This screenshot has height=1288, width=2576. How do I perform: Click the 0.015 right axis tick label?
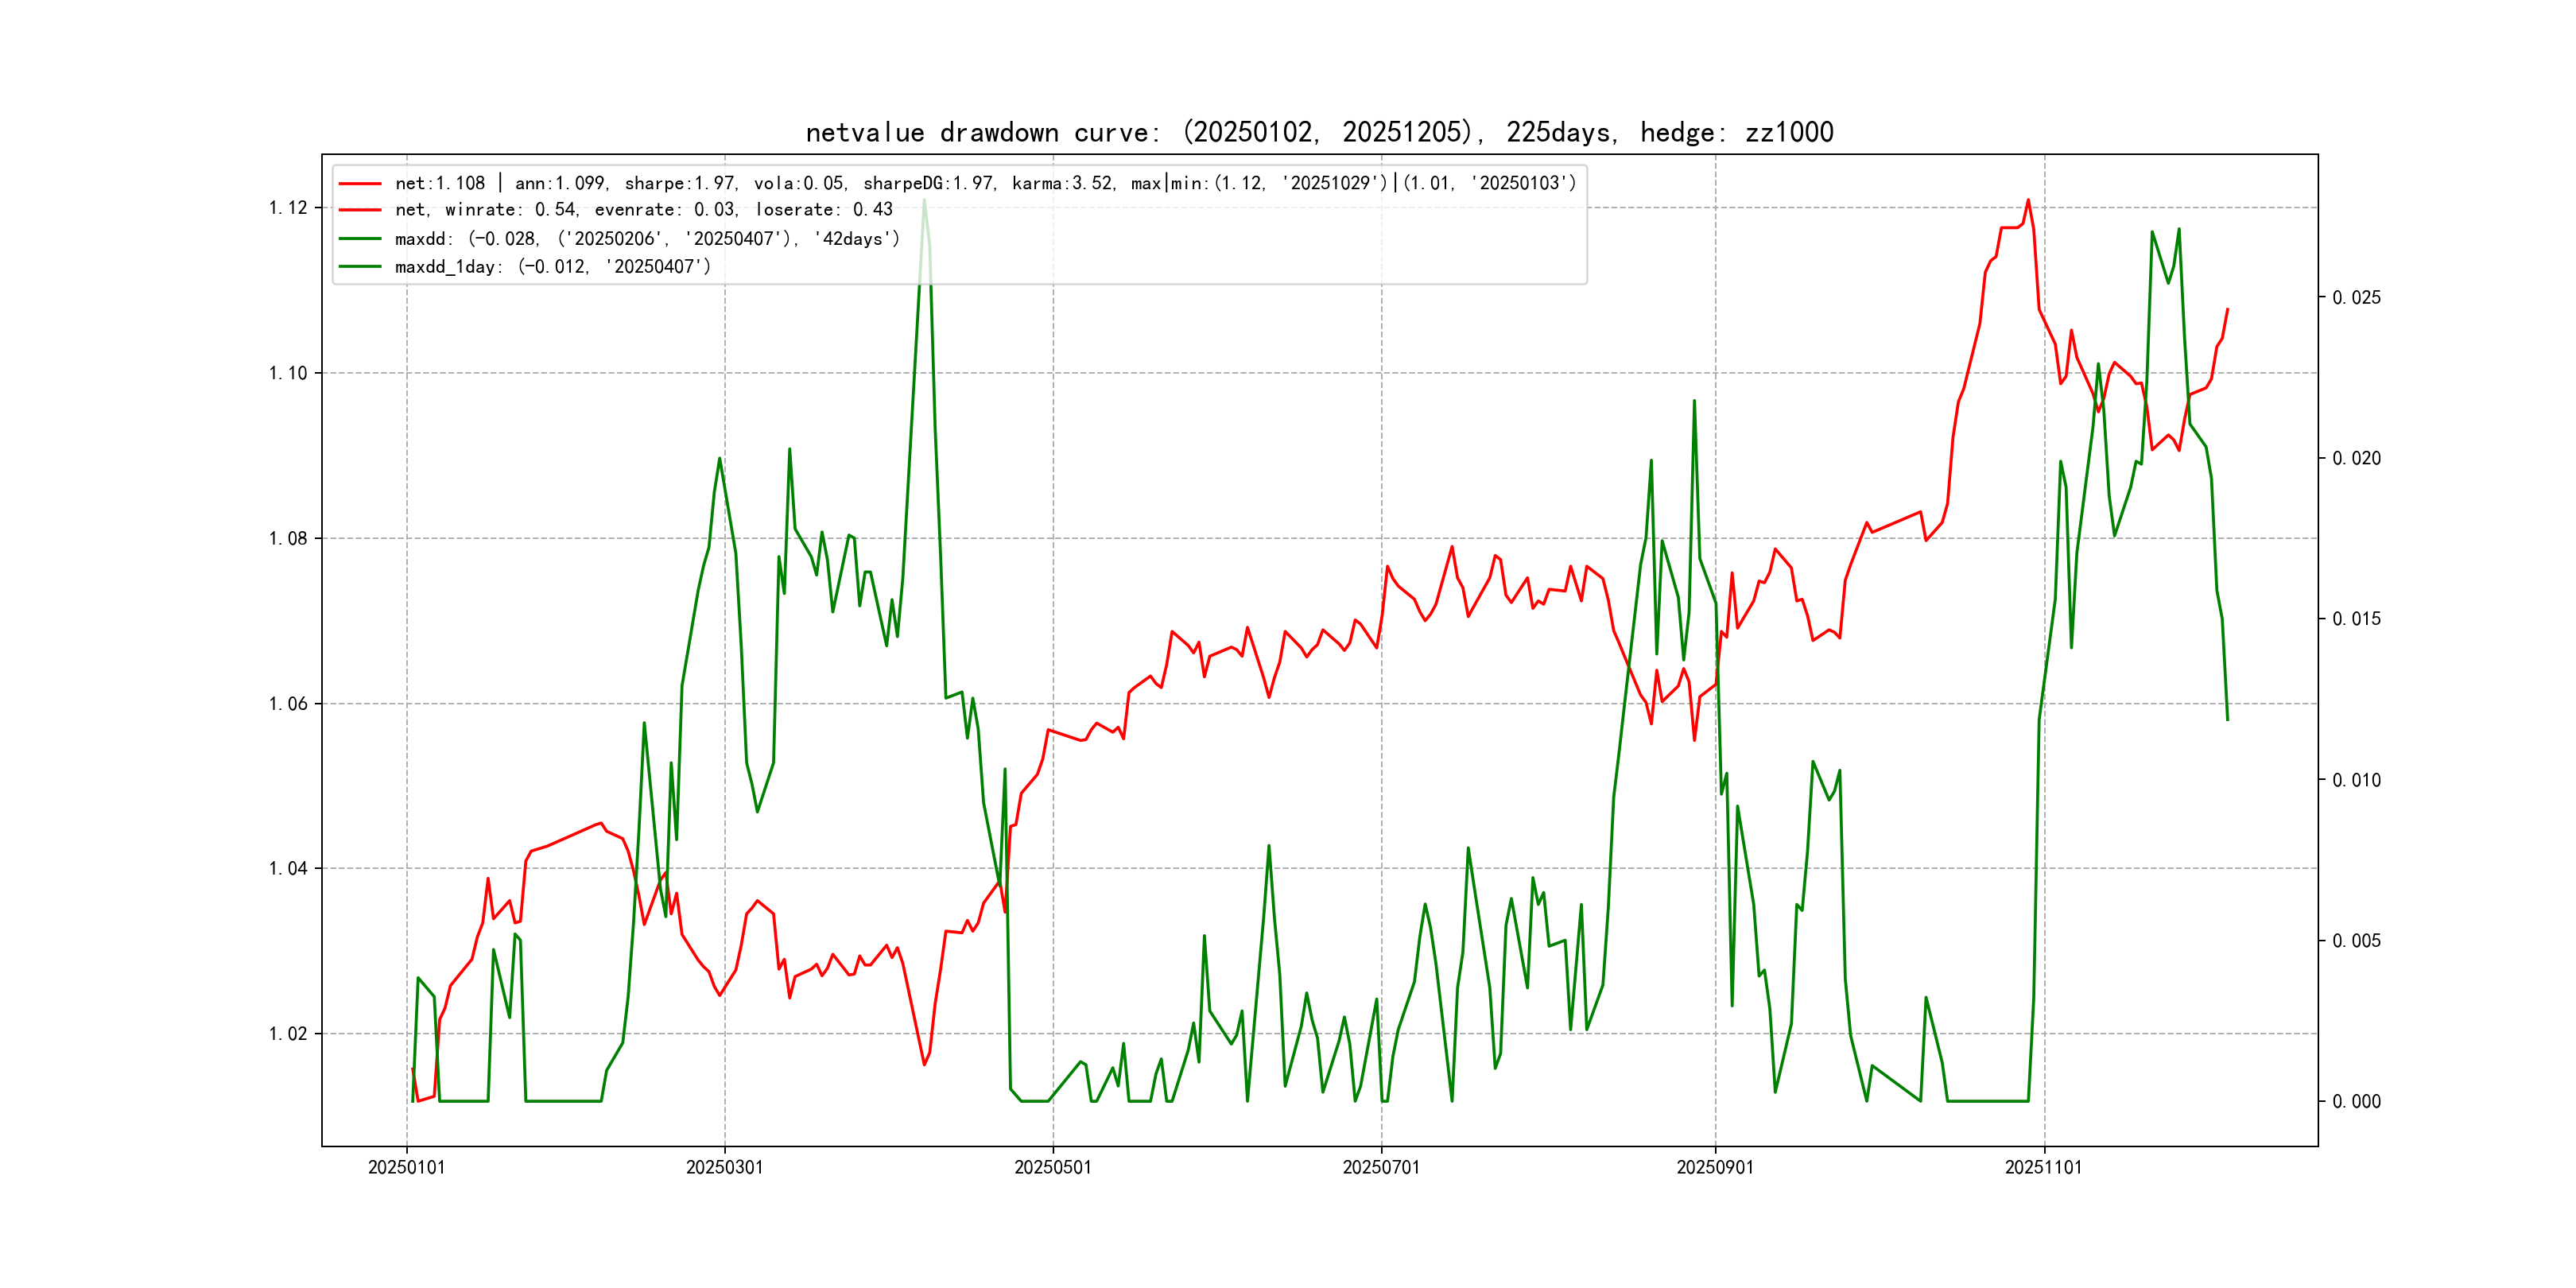point(2356,619)
